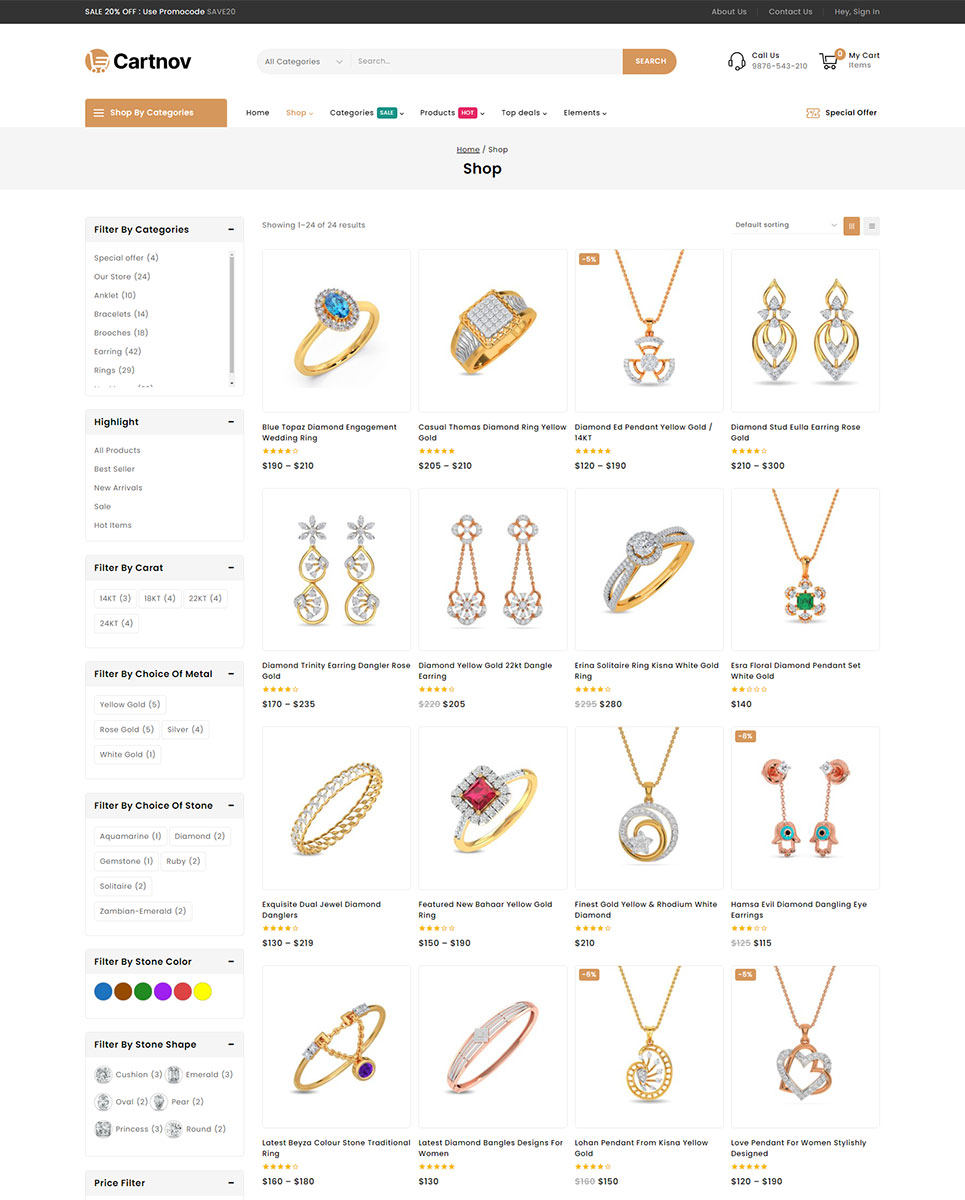Collapse the Filter By Carat panel
This screenshot has height=1200, width=965.
[231, 568]
